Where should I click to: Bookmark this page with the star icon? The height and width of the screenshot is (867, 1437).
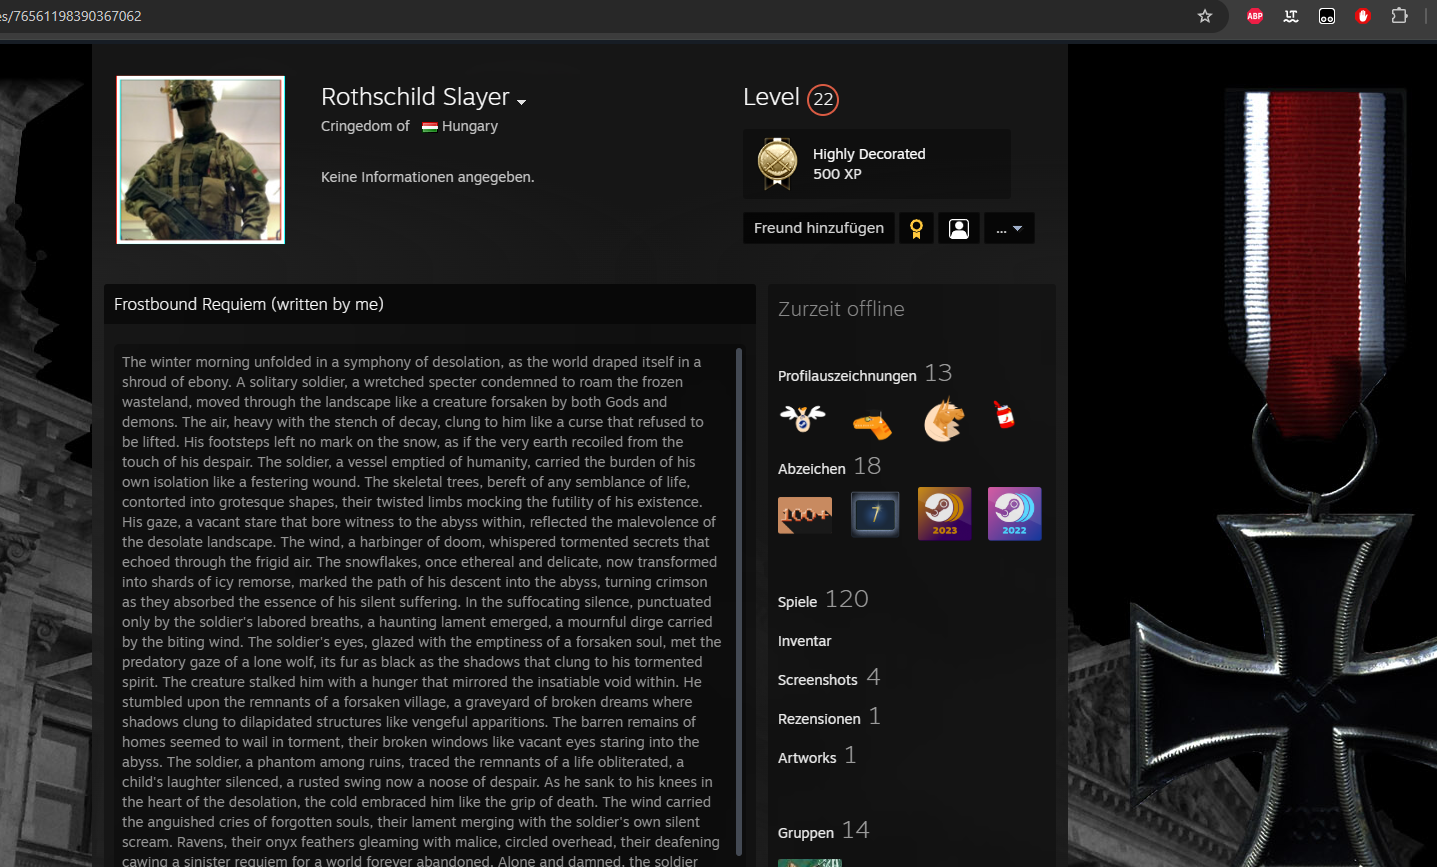1205,16
